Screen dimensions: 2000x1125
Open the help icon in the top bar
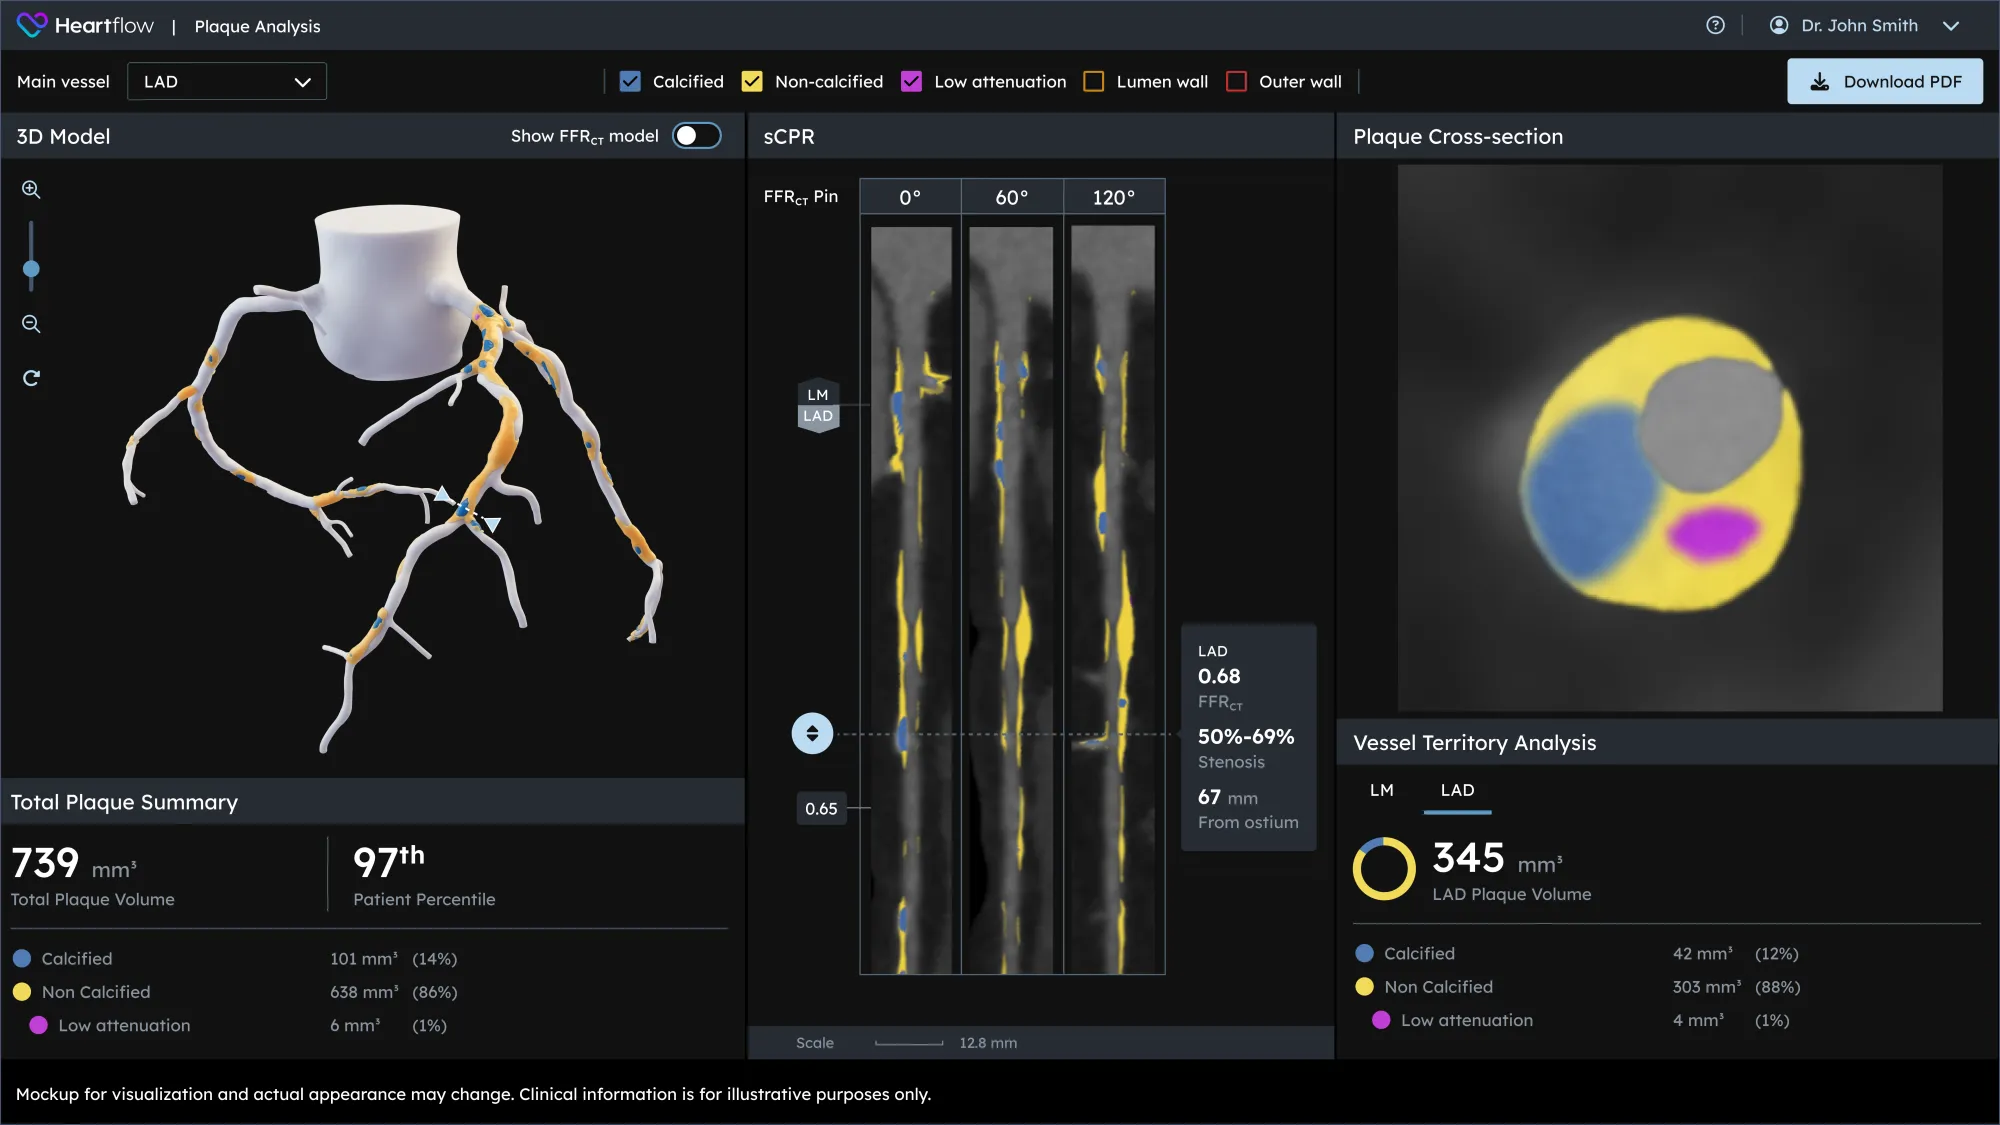pyautogui.click(x=1715, y=25)
